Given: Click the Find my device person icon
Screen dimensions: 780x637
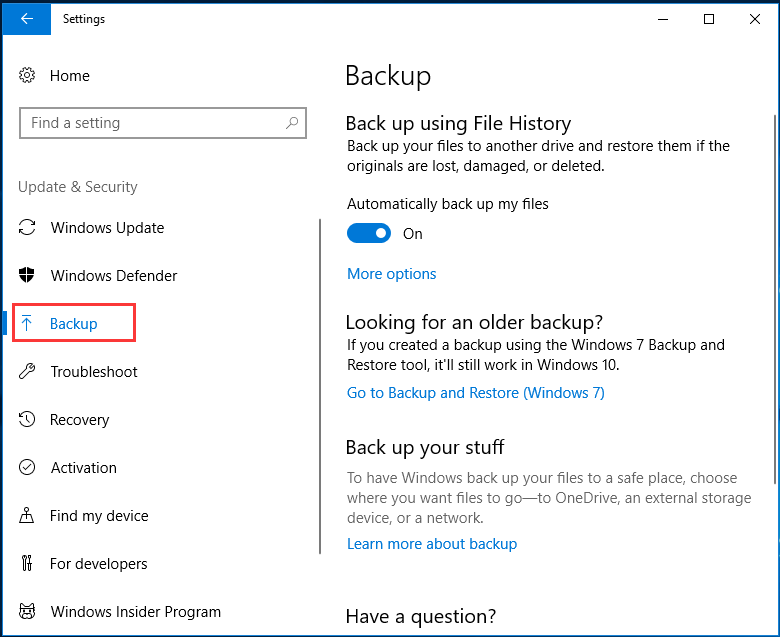Looking at the screenshot, I should tap(27, 515).
